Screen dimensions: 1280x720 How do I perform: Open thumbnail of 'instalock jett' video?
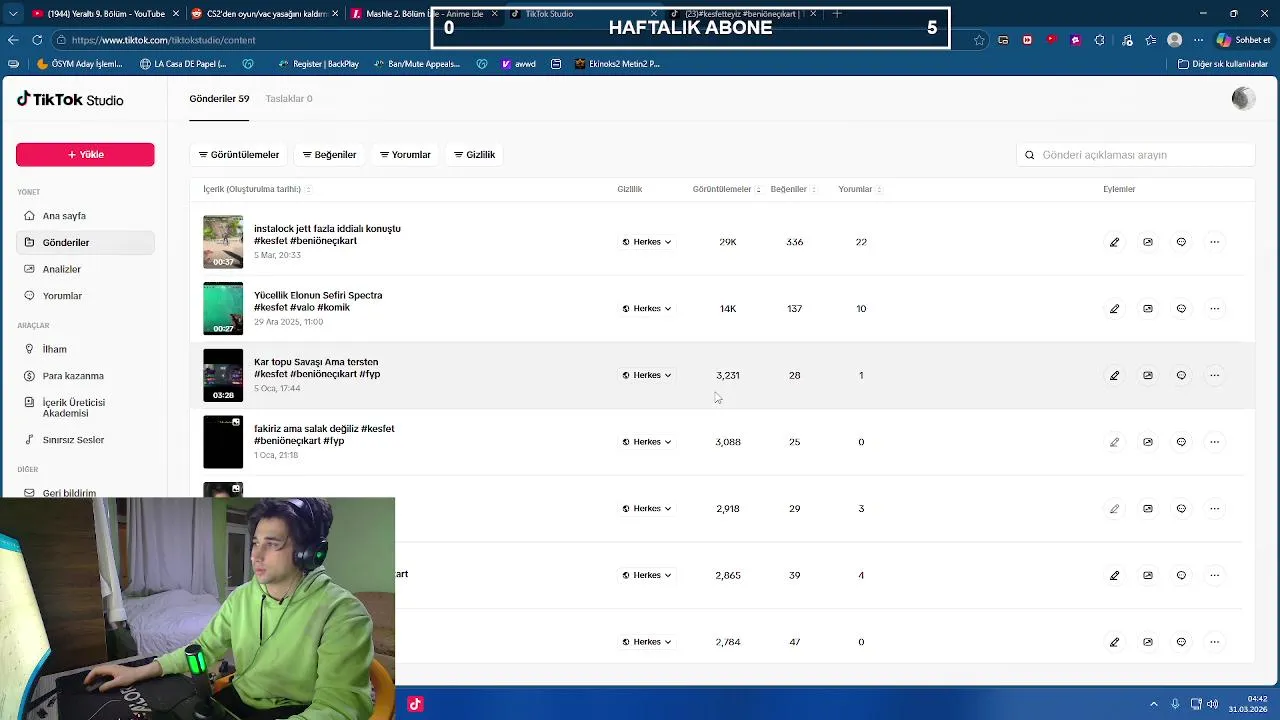pos(223,242)
